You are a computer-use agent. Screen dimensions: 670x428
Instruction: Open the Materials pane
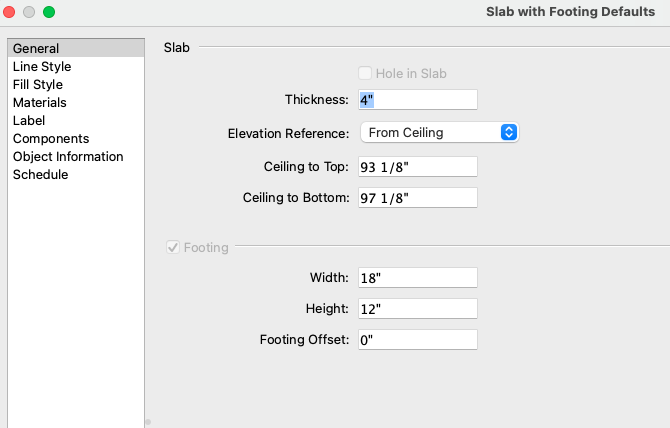(40, 102)
